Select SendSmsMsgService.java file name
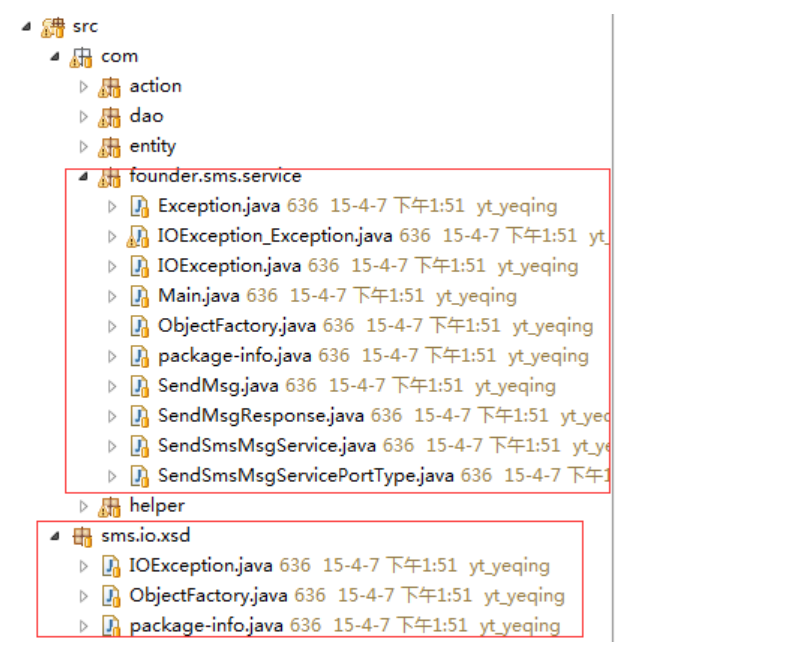Screen dimensions: 791x652 [267, 446]
